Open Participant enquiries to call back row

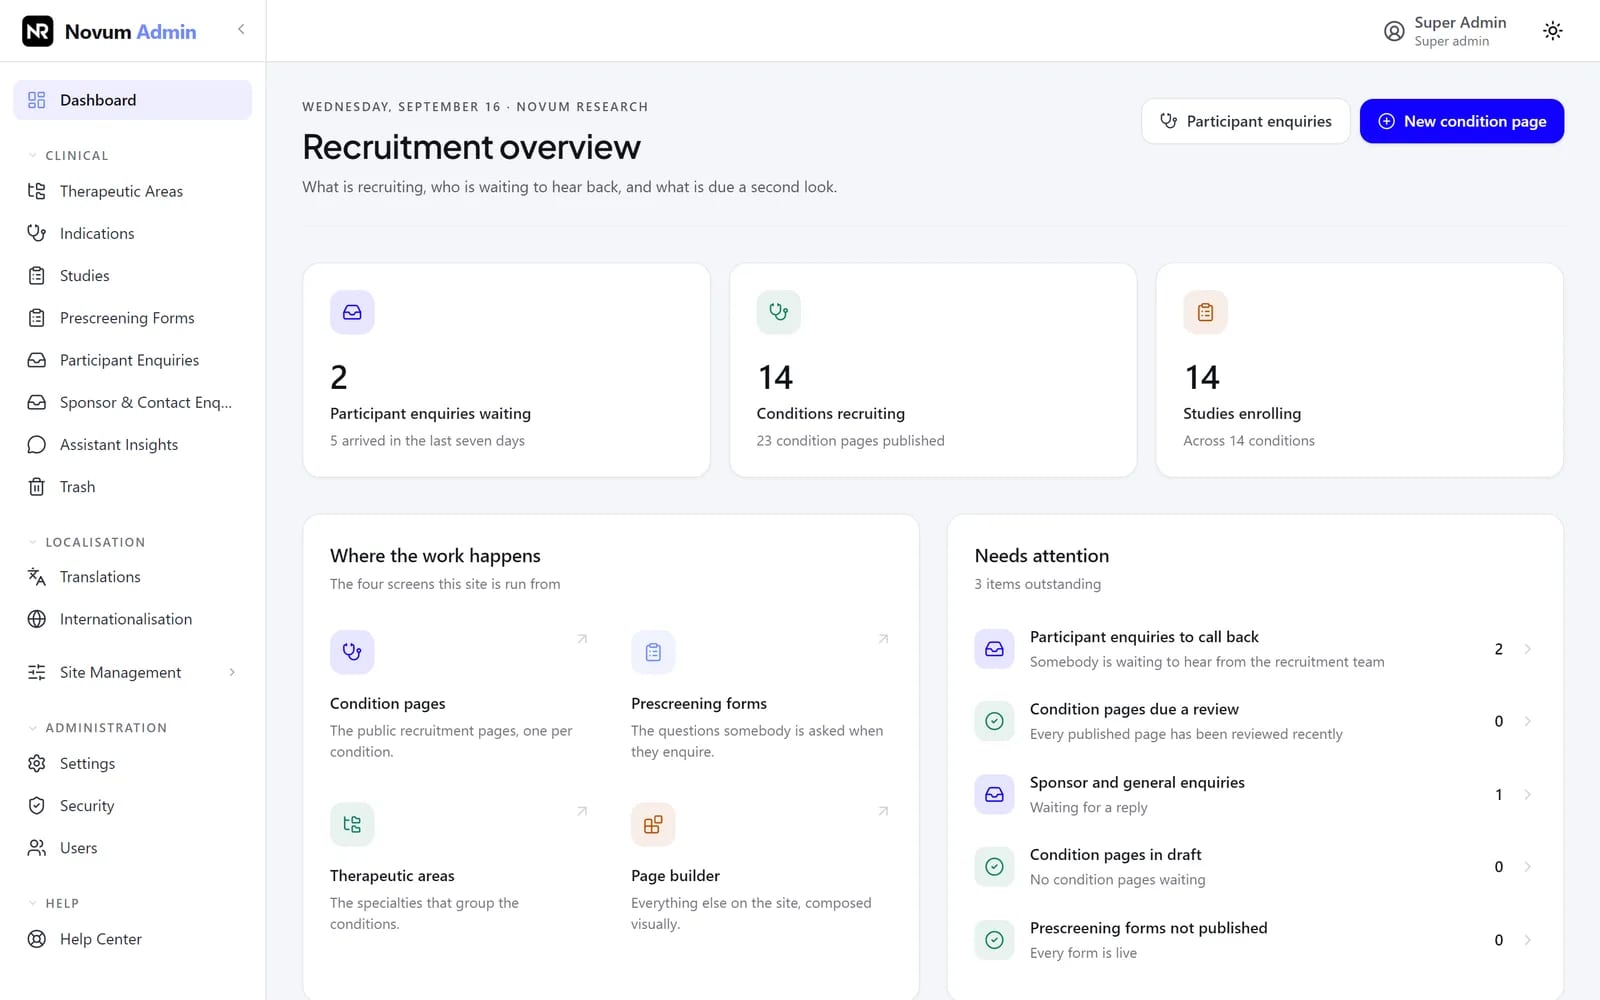click(1255, 649)
